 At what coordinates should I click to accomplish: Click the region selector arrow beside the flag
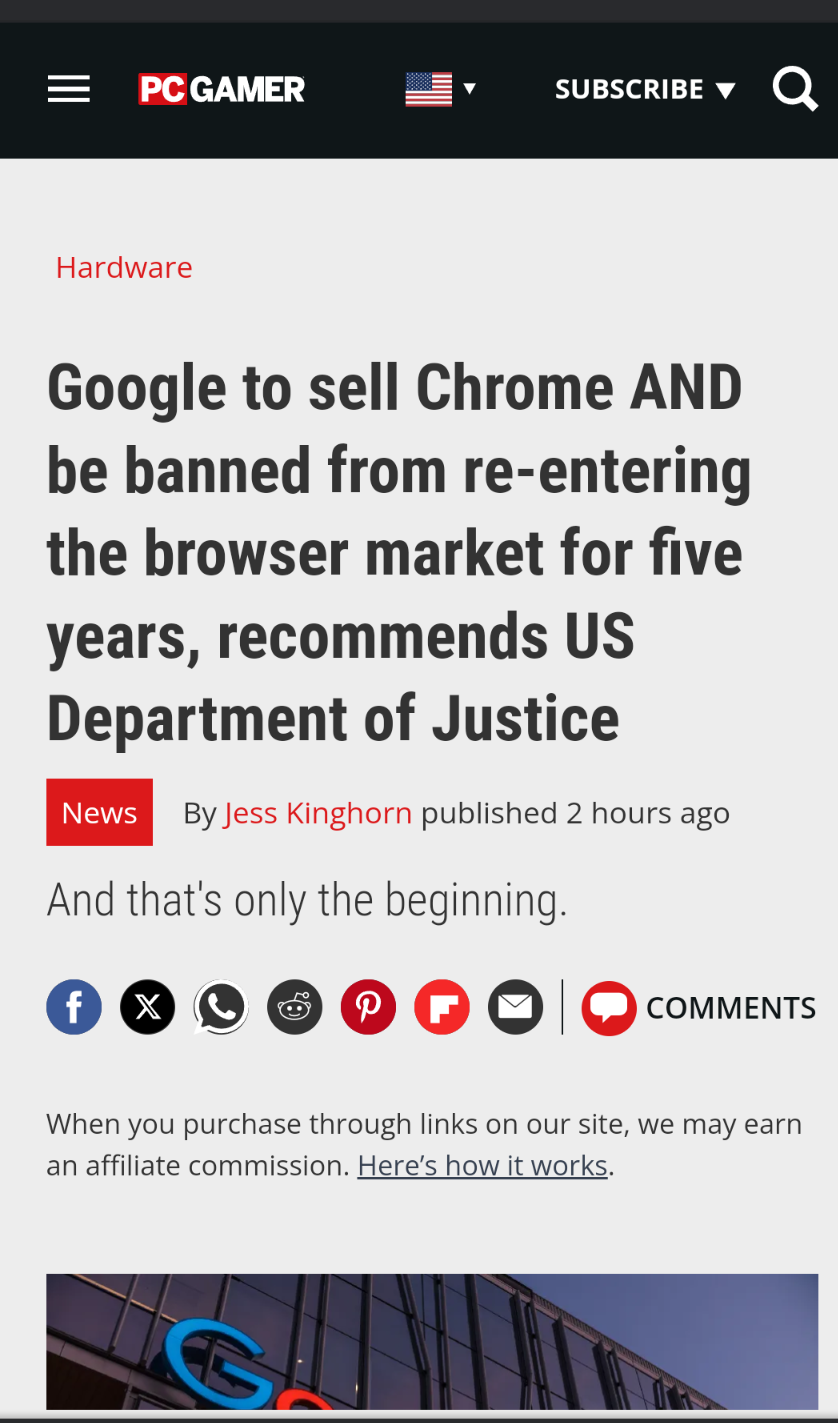pyautogui.click(x=469, y=88)
